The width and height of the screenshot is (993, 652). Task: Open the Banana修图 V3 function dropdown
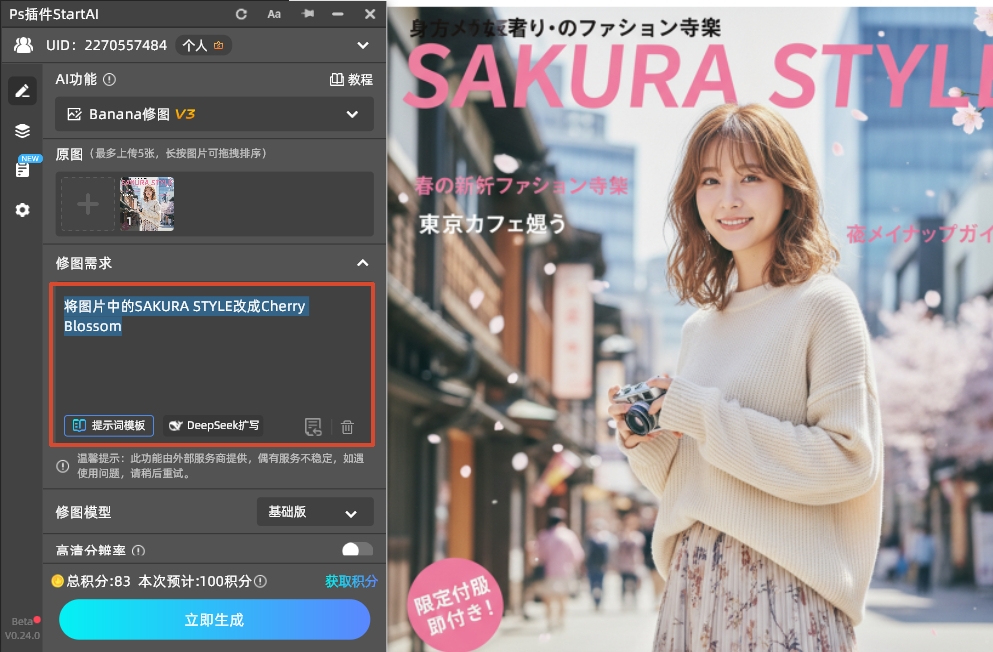[214, 114]
